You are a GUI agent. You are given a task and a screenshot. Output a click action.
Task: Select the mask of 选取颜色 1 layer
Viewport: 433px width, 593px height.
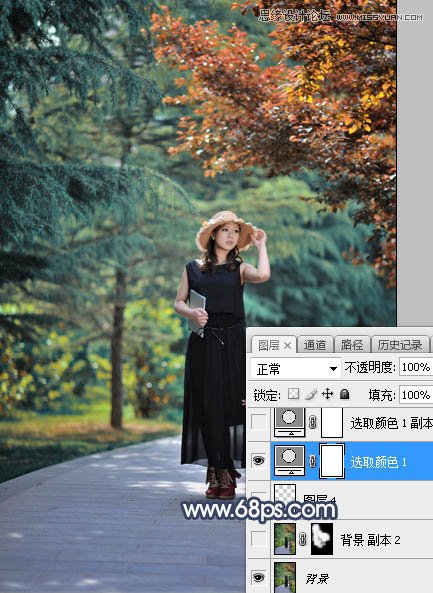tap(332, 461)
